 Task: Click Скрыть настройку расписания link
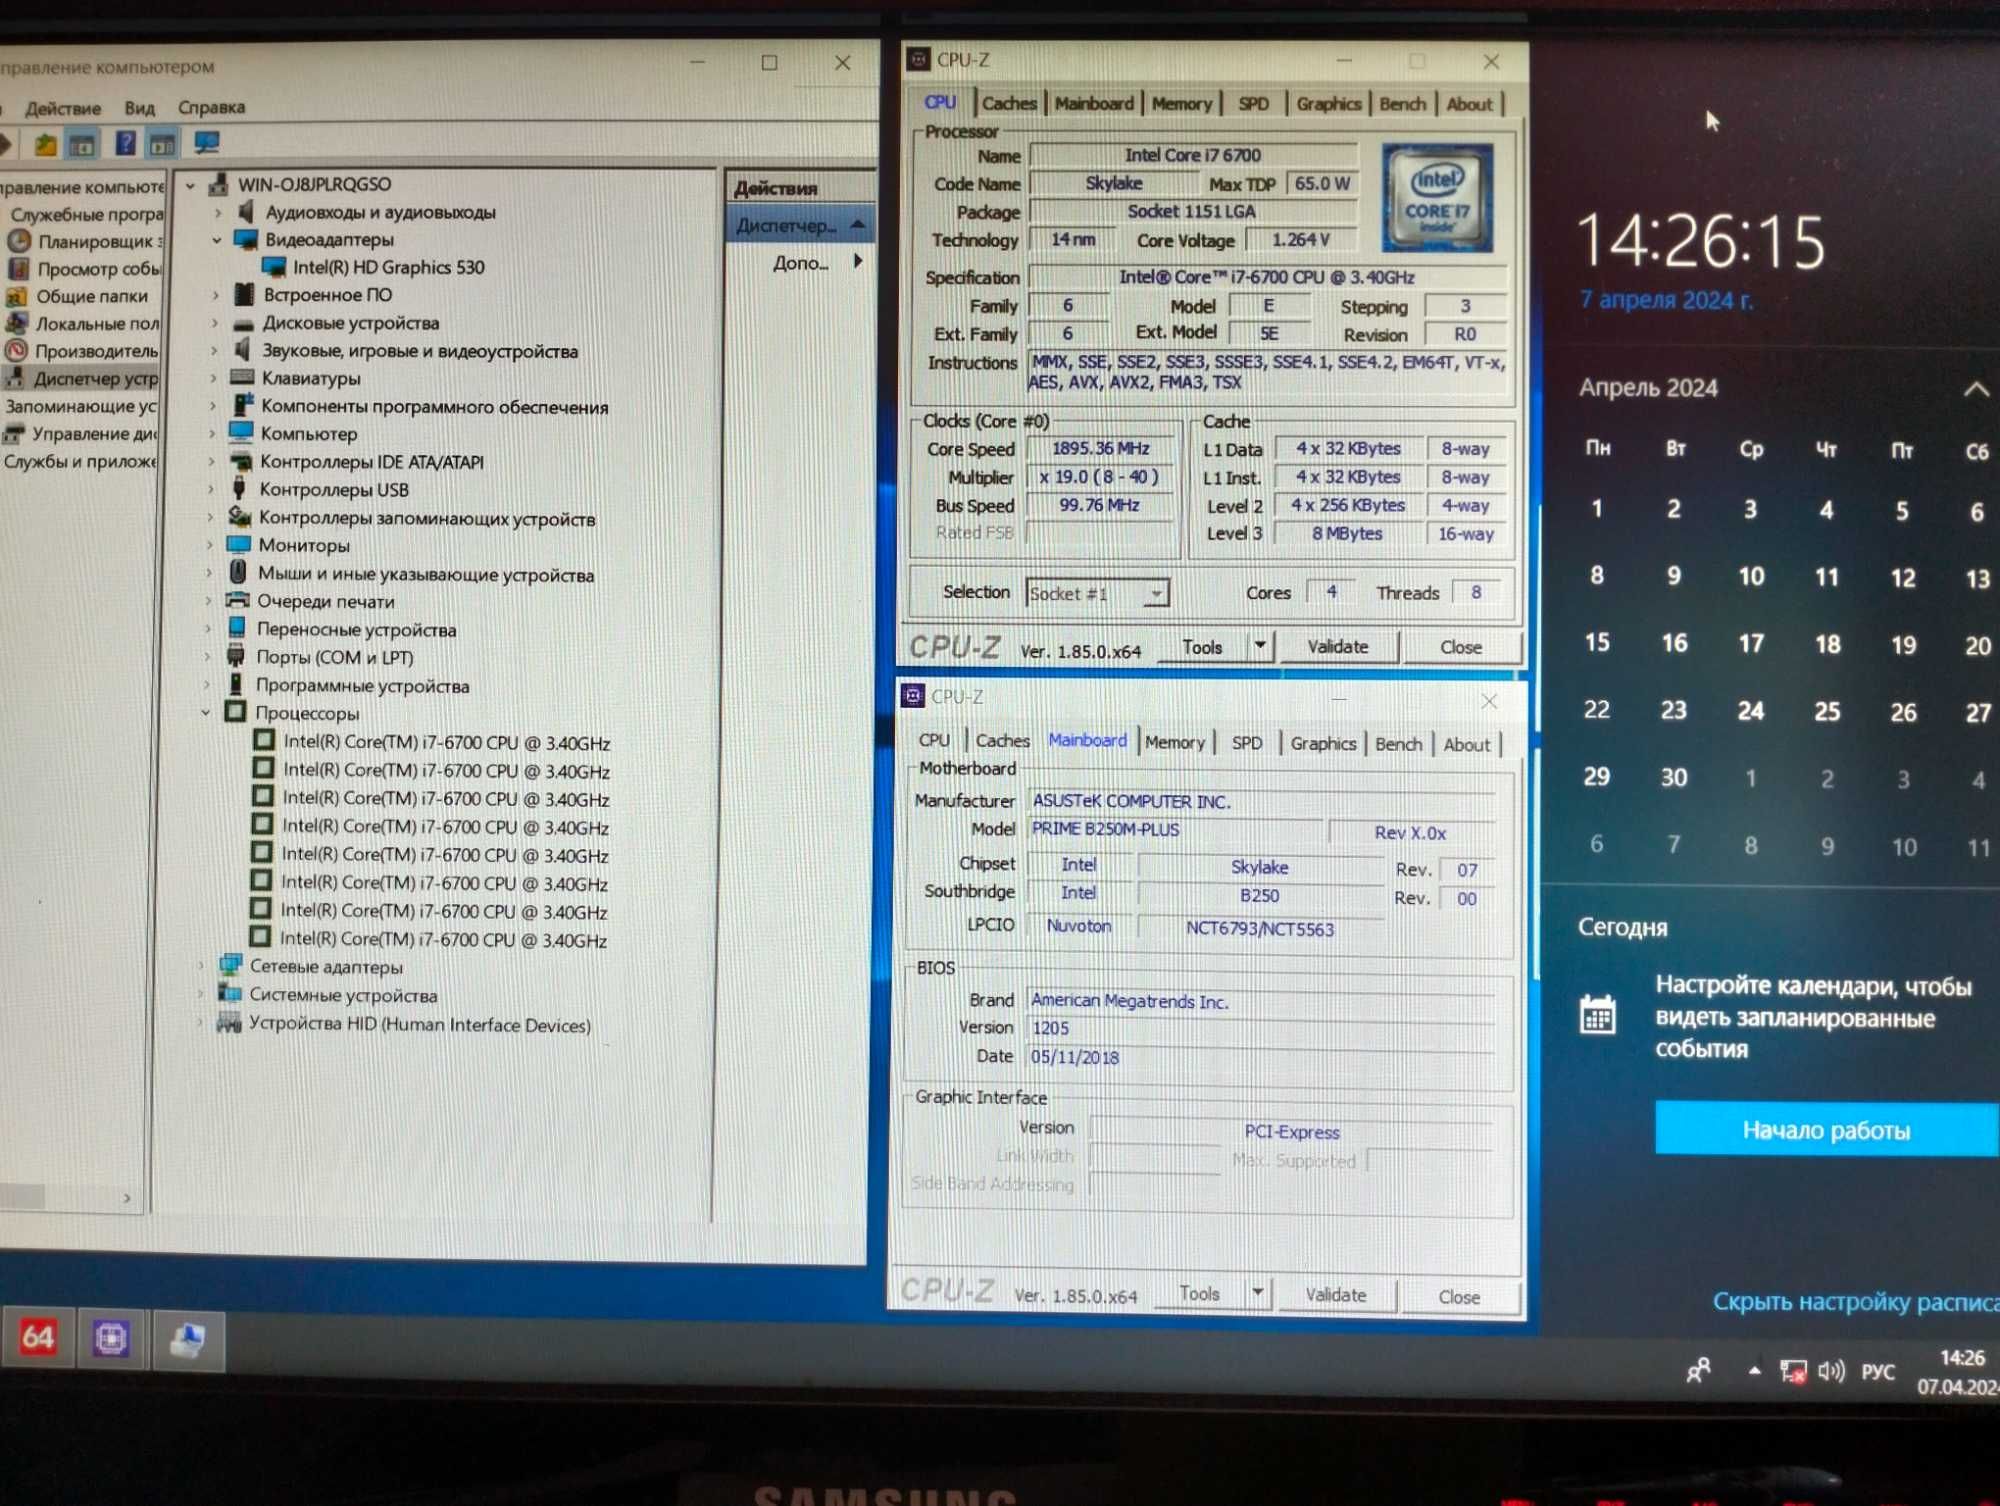point(1855,1302)
